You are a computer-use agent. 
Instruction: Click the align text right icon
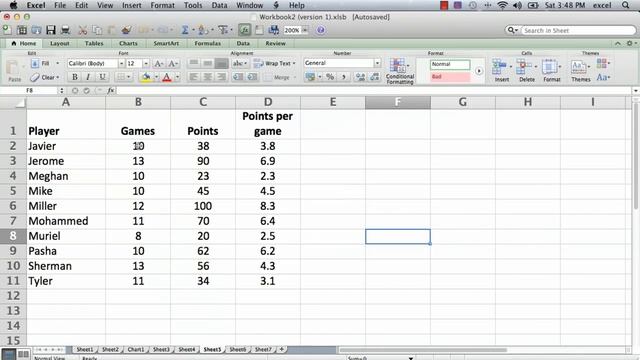pyautogui.click(x=222, y=77)
